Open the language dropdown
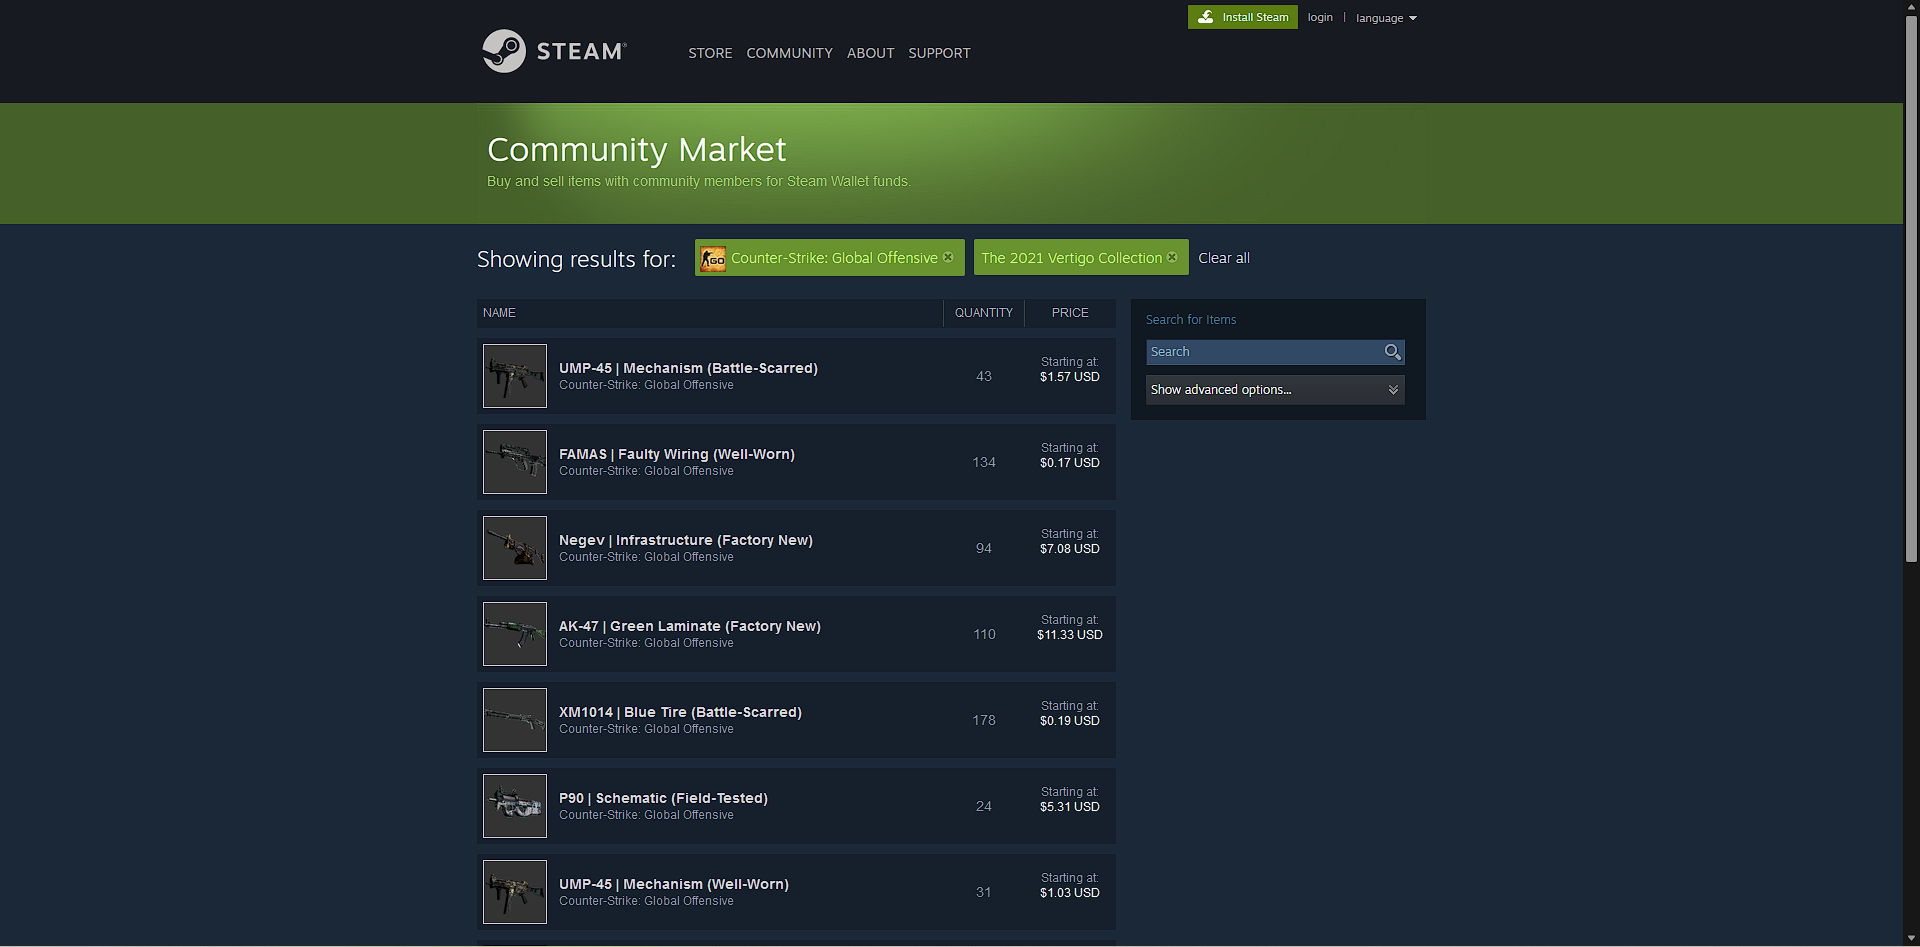The height and width of the screenshot is (947, 1920). click(1386, 18)
